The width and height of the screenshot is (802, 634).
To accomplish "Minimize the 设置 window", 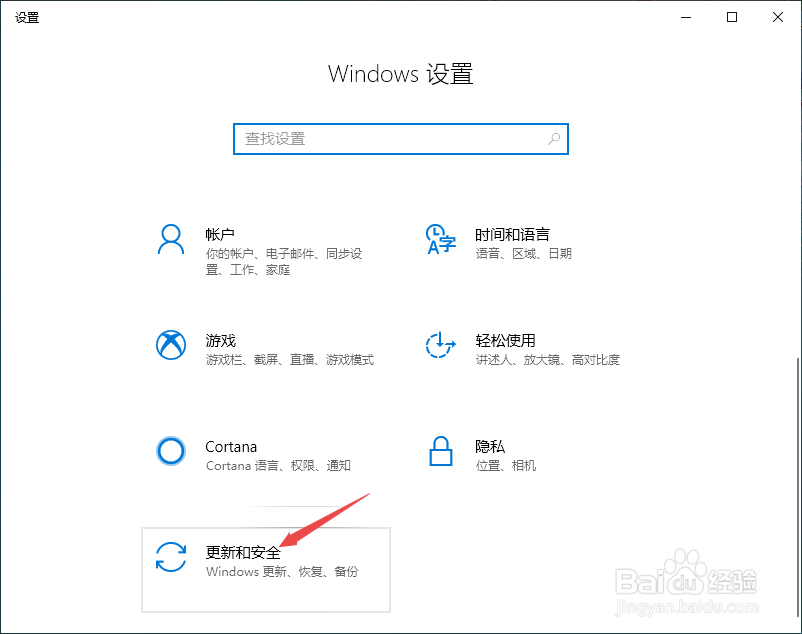I will pos(686,17).
